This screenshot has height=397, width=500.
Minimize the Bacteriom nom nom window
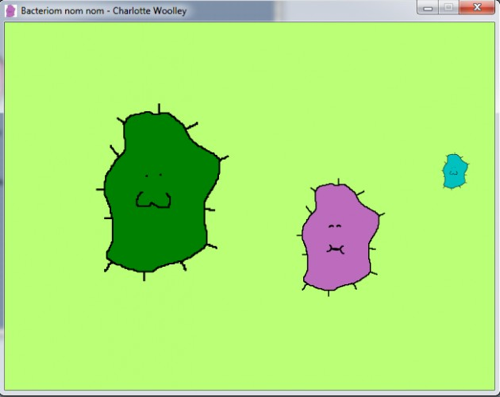[x=428, y=7]
